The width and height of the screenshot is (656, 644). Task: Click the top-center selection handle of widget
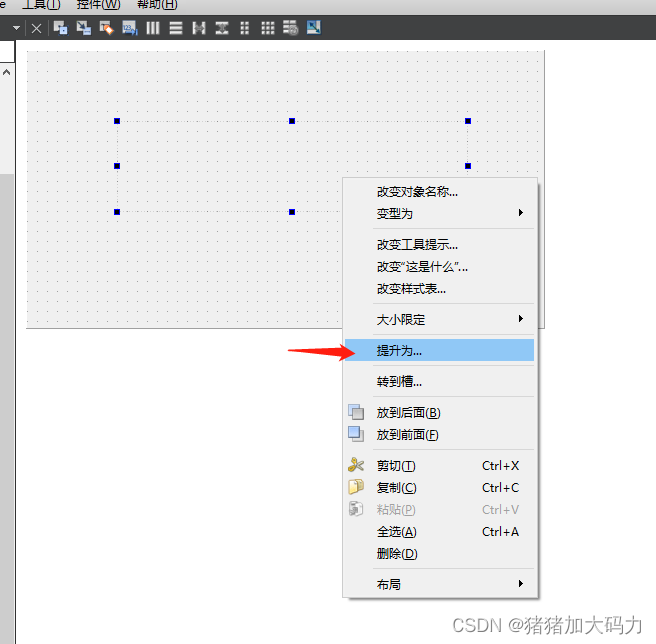[x=292, y=121]
